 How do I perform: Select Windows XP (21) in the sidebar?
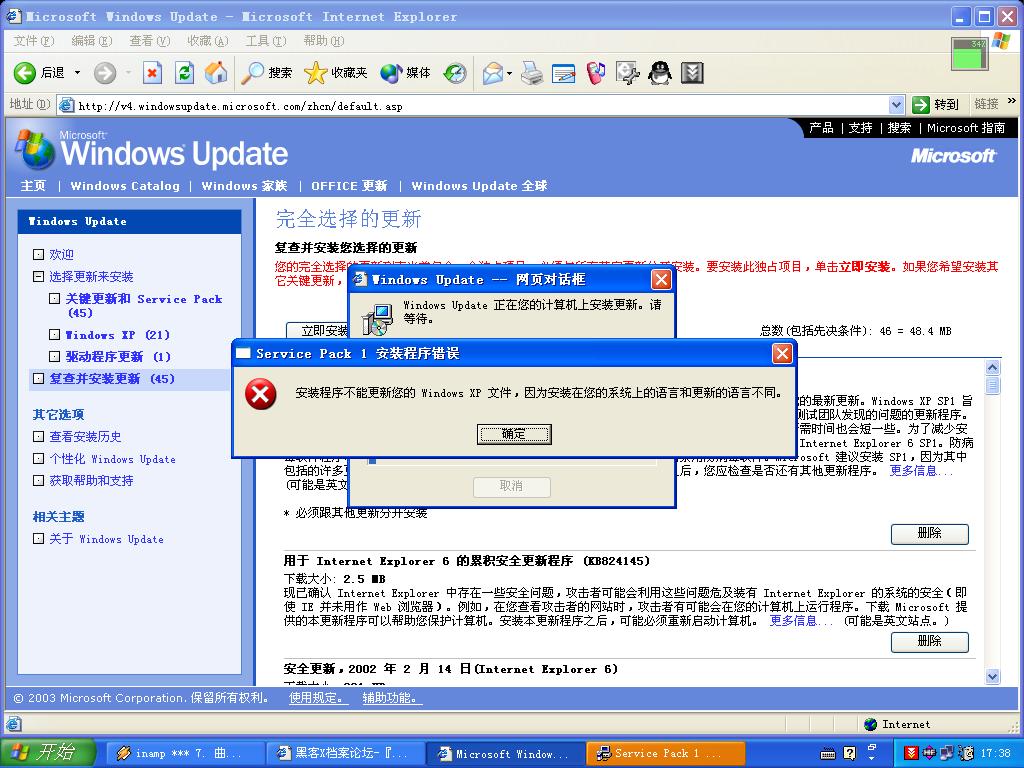[118, 335]
